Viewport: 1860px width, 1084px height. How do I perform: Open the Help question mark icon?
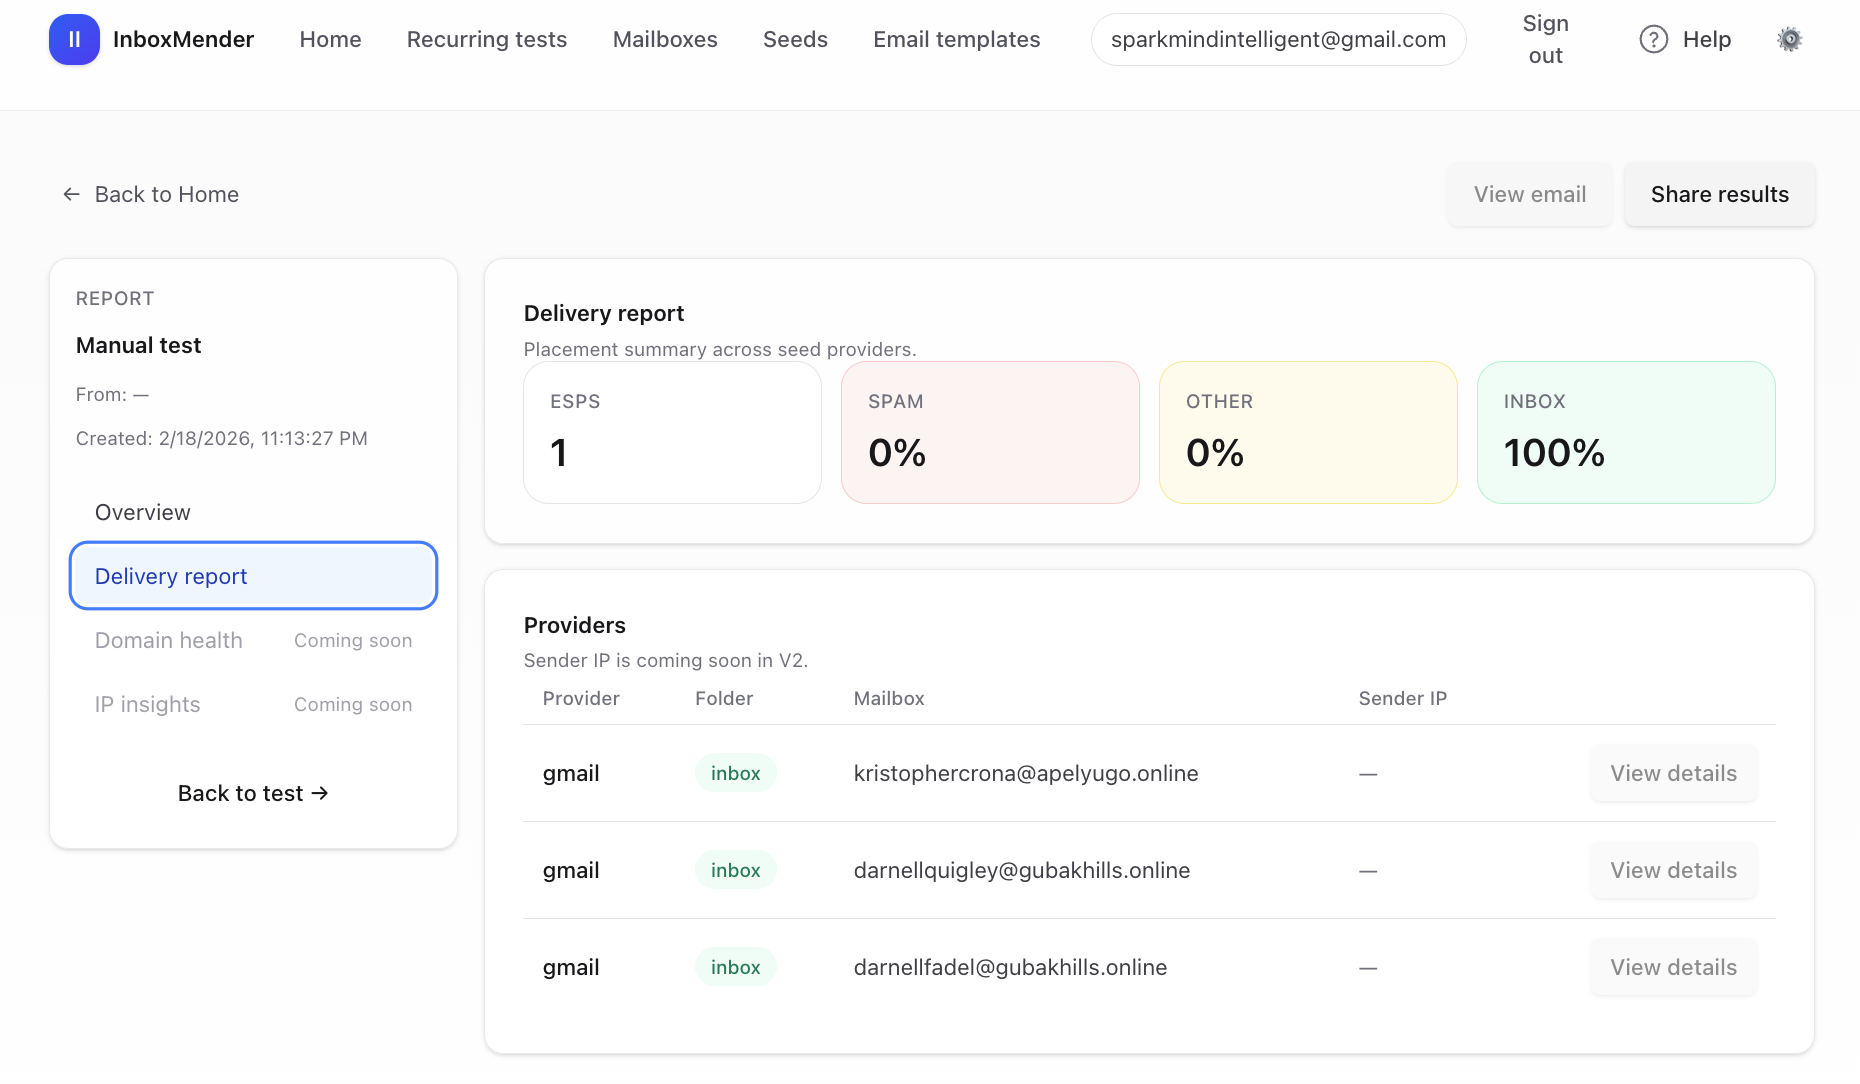[1653, 39]
